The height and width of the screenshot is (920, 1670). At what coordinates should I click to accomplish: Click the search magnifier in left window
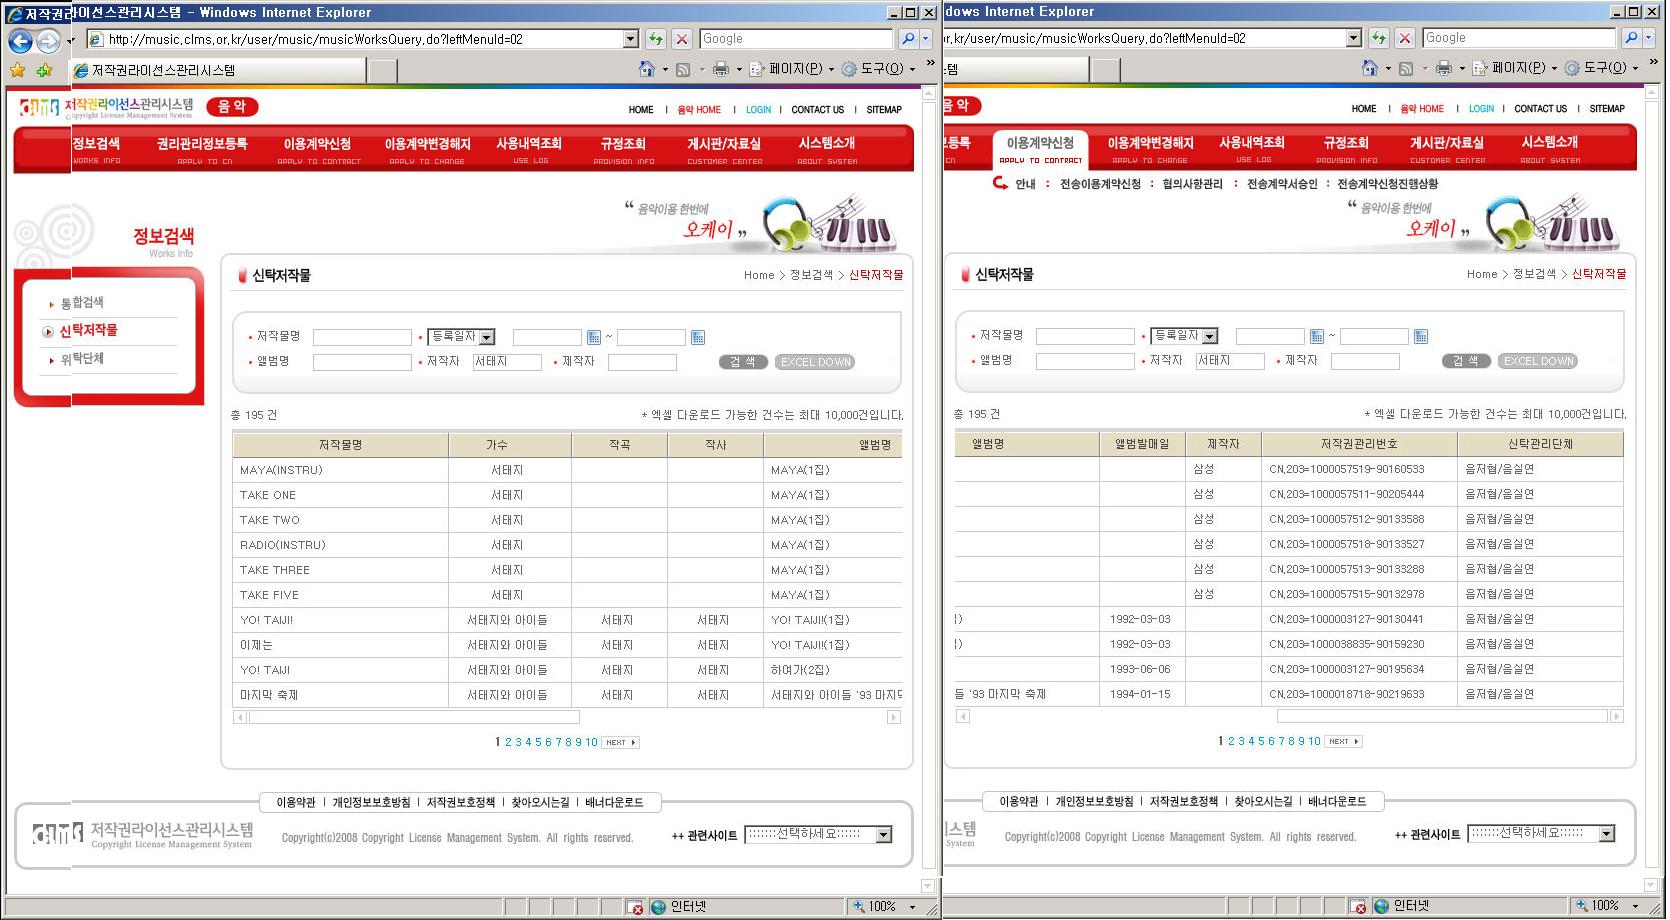(908, 39)
